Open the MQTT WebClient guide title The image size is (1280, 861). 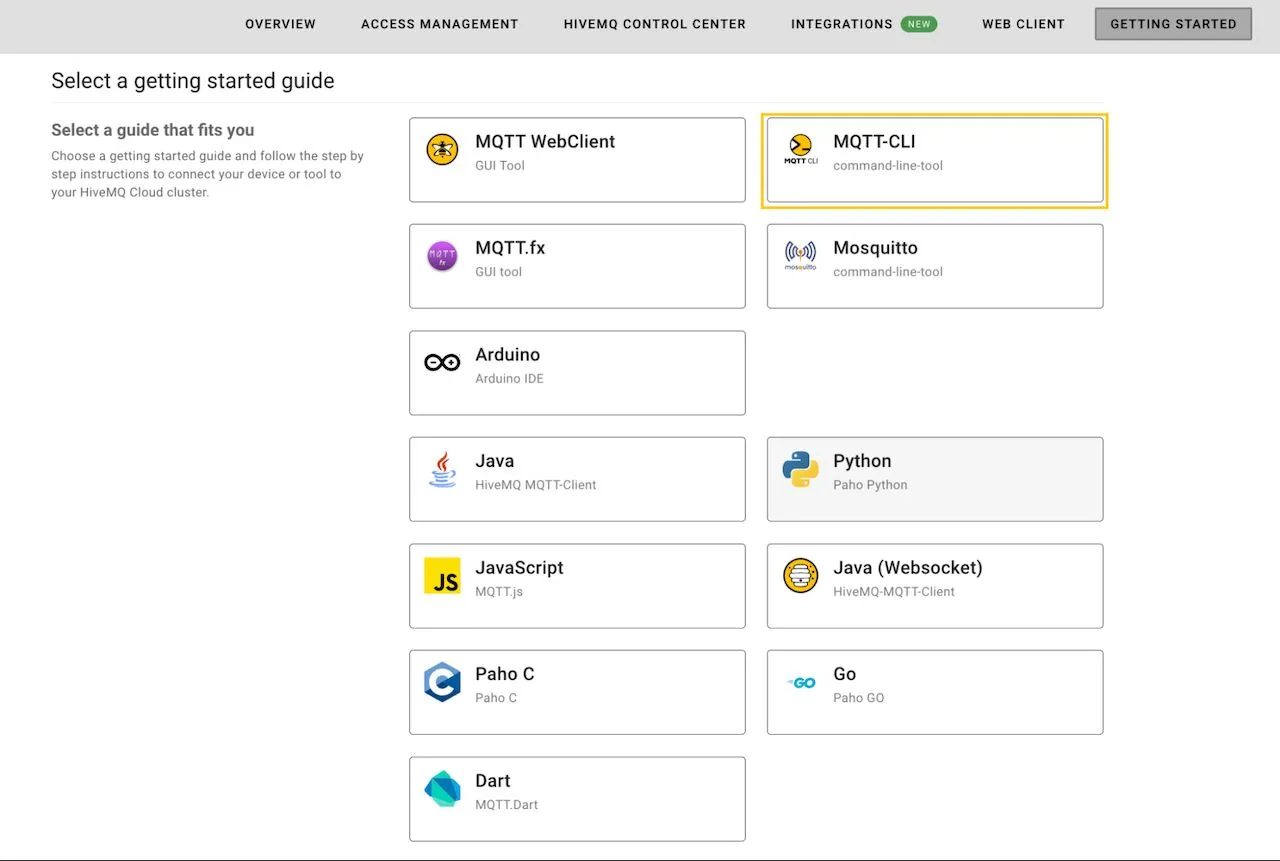tap(545, 142)
